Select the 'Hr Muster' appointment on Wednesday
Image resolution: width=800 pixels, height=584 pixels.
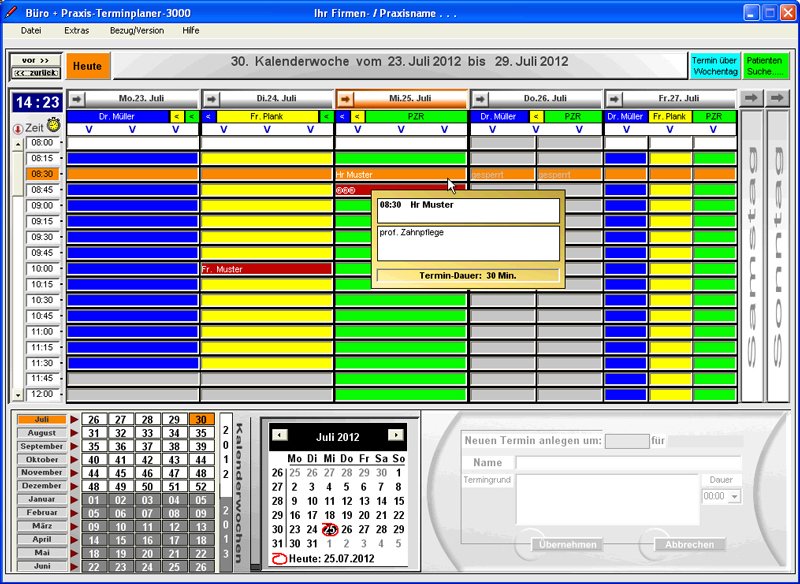tap(401, 174)
